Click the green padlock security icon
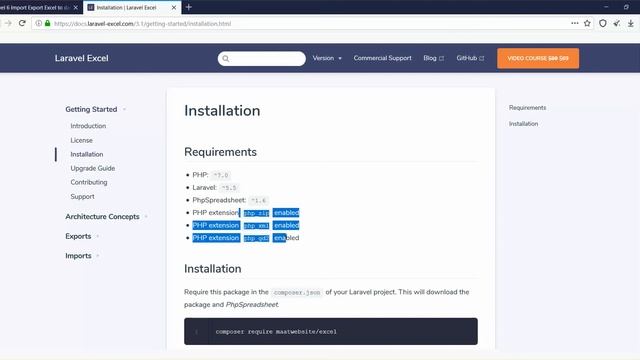Screen dimensions: 640x360 47,23
